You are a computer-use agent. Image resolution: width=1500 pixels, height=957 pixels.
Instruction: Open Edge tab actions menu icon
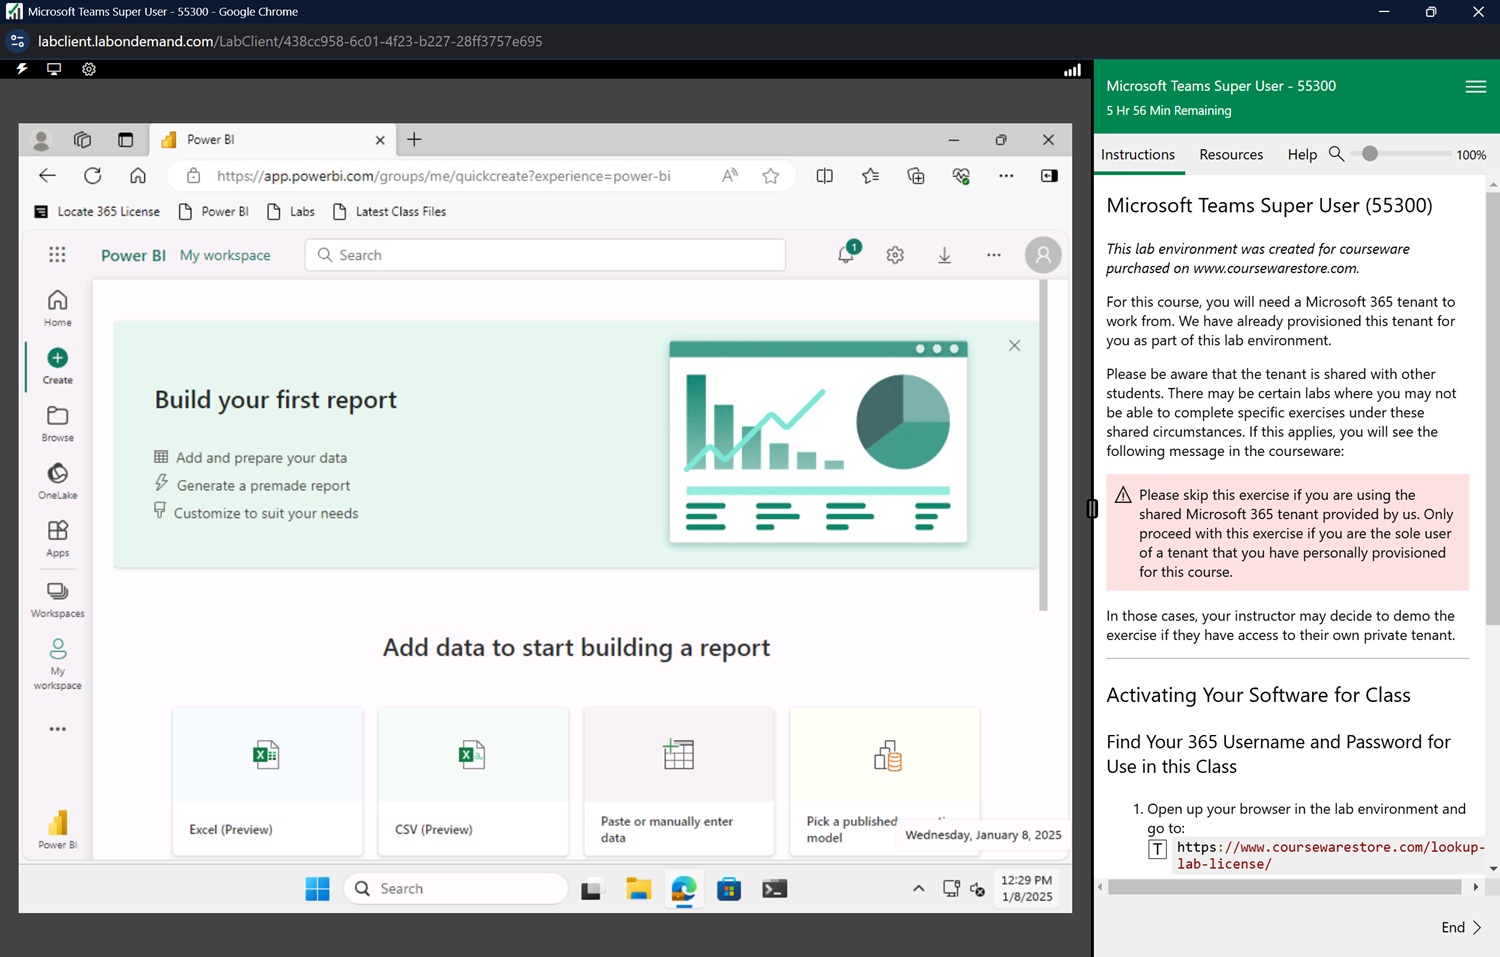125,140
